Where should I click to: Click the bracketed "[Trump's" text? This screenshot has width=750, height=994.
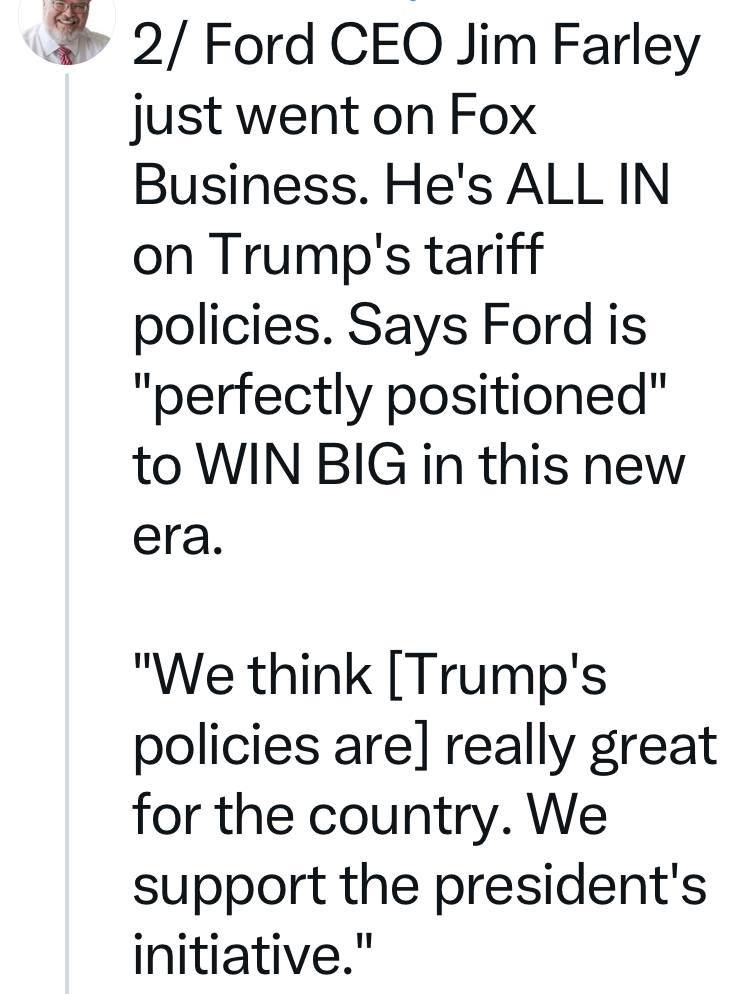point(496,678)
